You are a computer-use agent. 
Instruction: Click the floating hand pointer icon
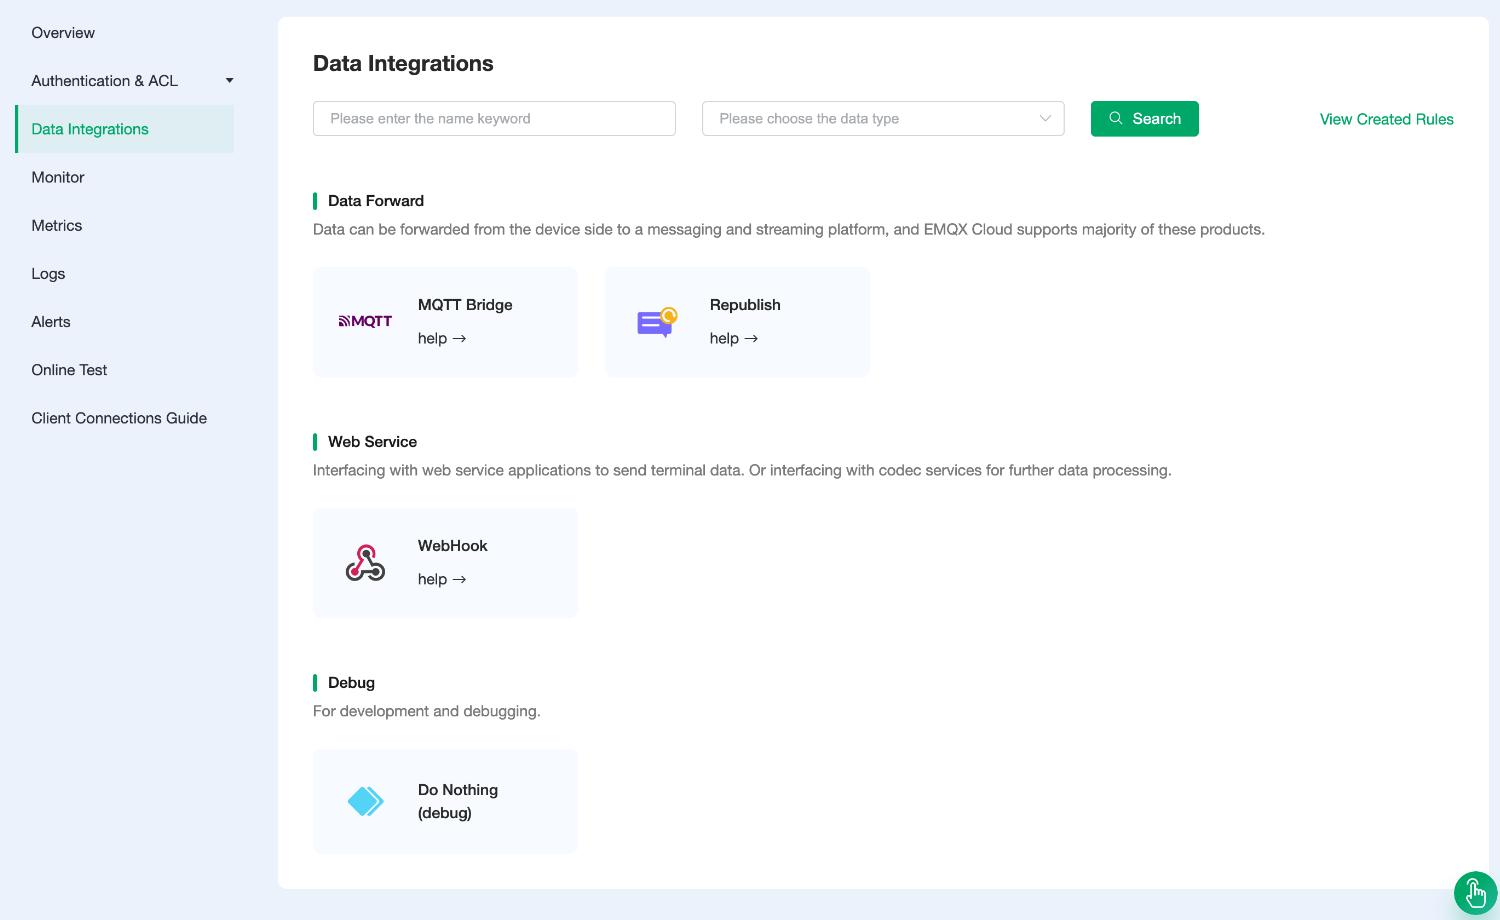[1475, 893]
